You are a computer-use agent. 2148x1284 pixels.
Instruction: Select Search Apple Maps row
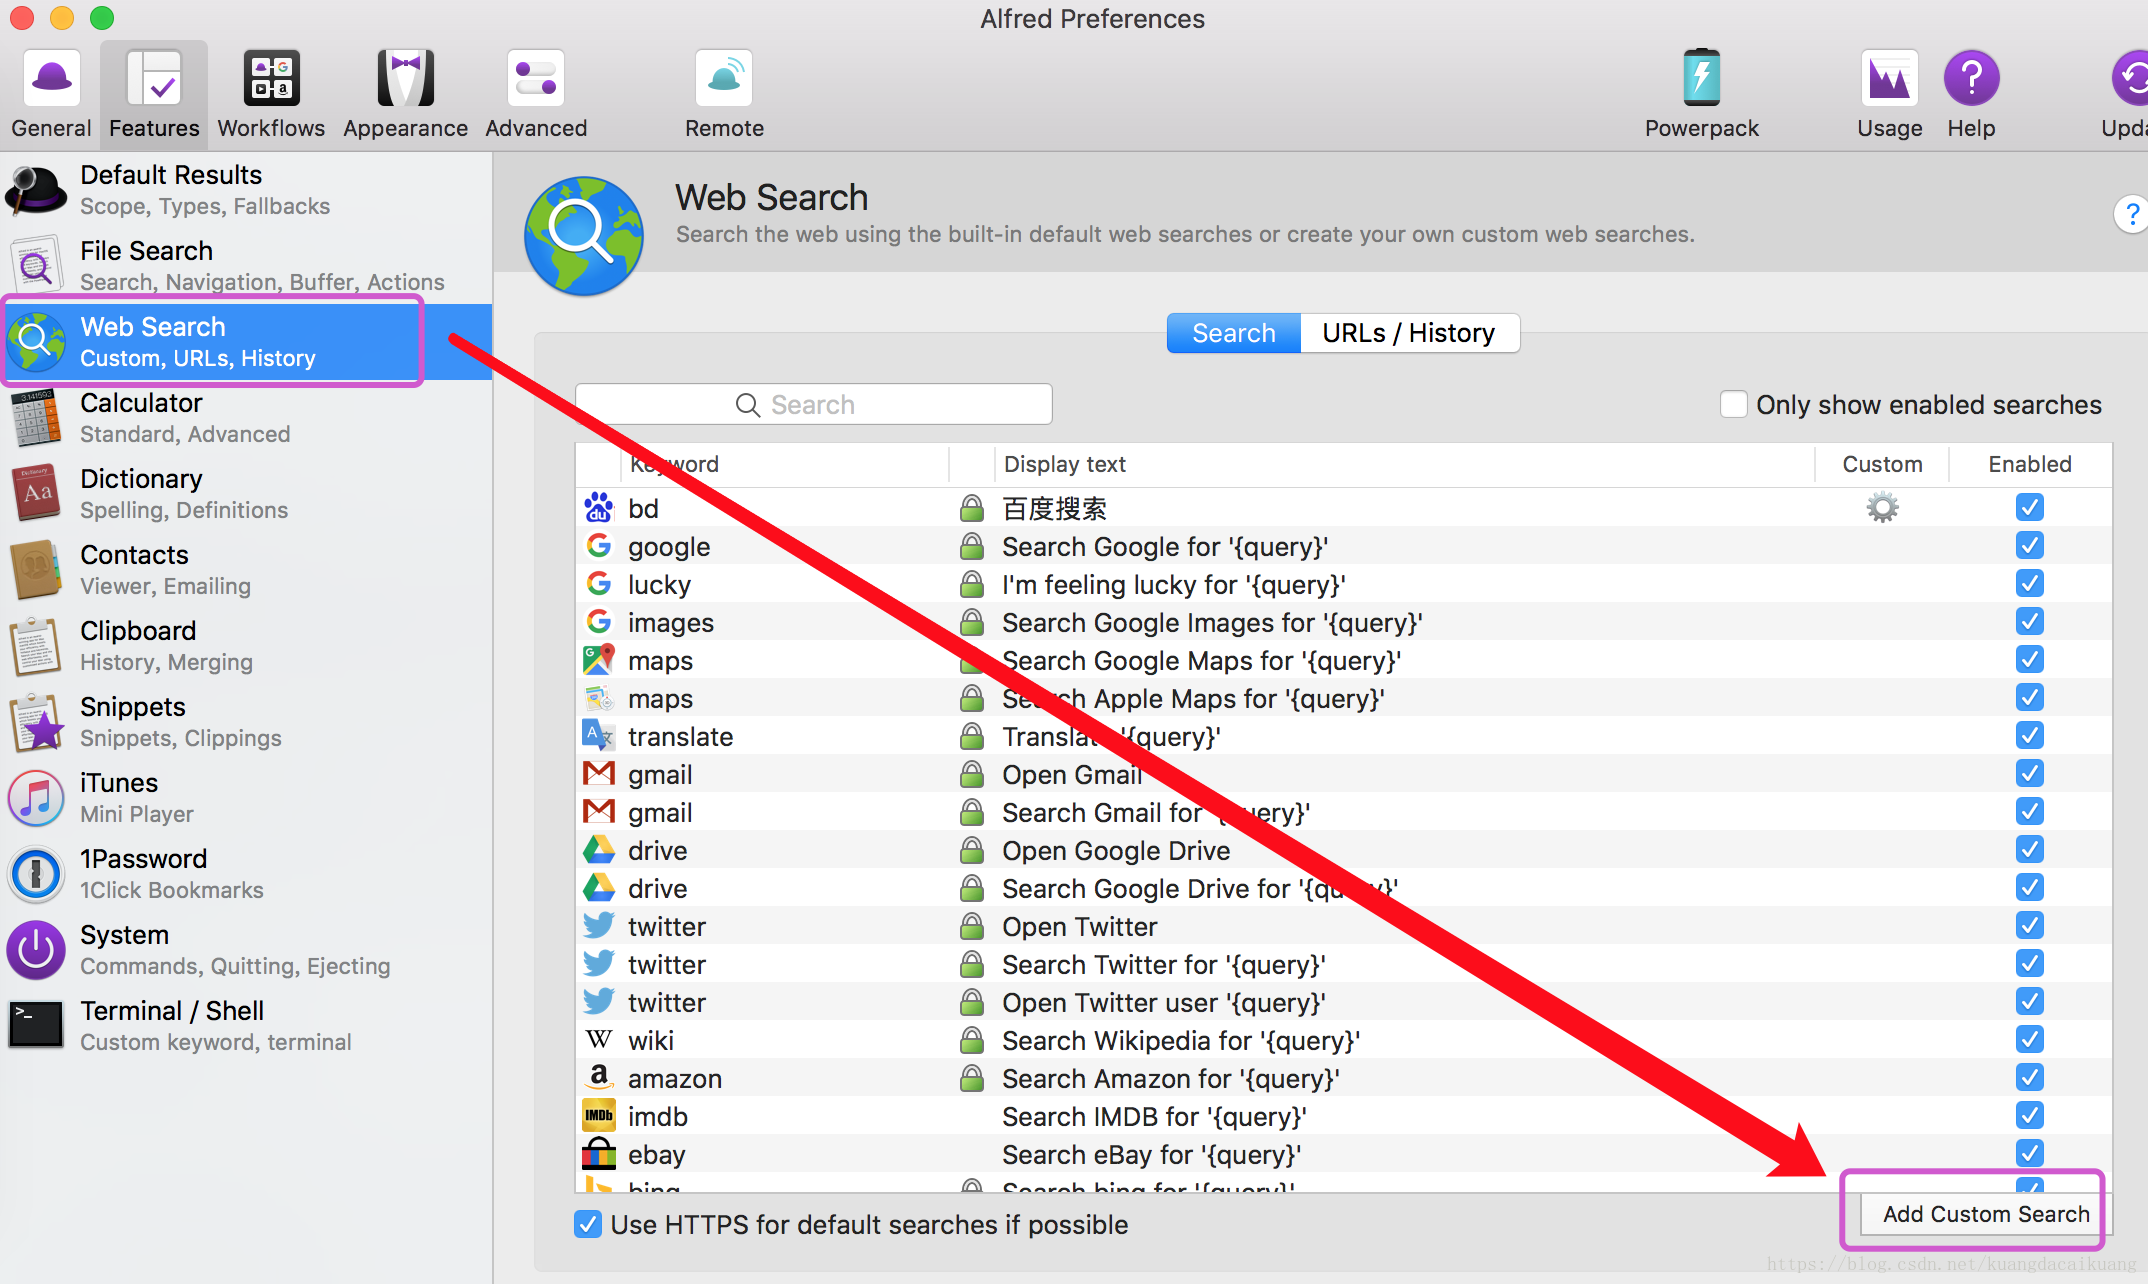[x=1343, y=698]
